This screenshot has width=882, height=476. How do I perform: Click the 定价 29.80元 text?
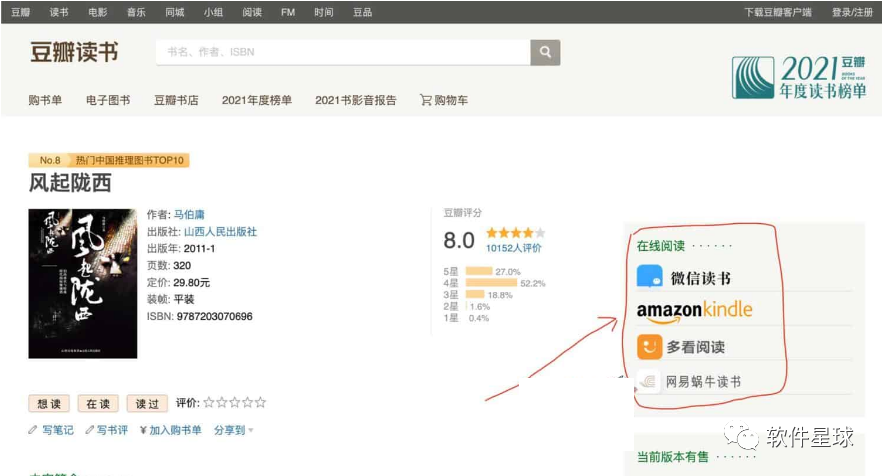[x=178, y=282]
